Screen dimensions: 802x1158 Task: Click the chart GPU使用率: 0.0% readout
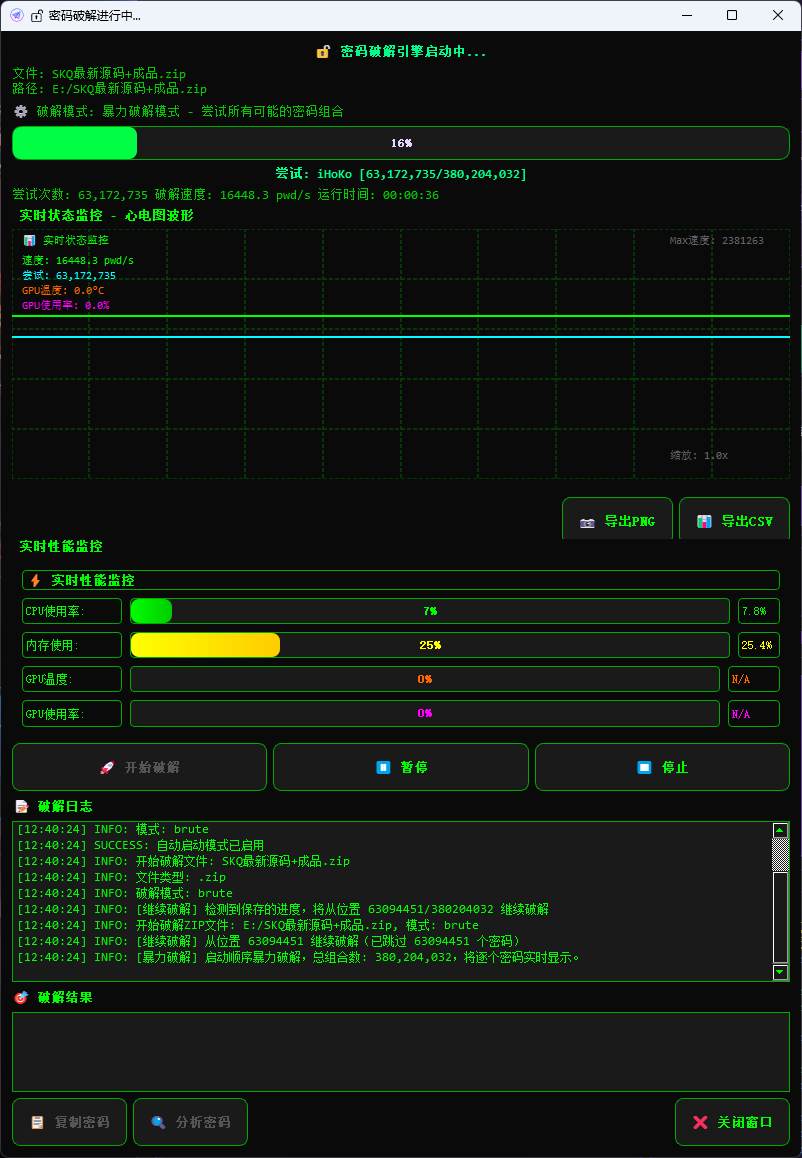click(x=66, y=305)
